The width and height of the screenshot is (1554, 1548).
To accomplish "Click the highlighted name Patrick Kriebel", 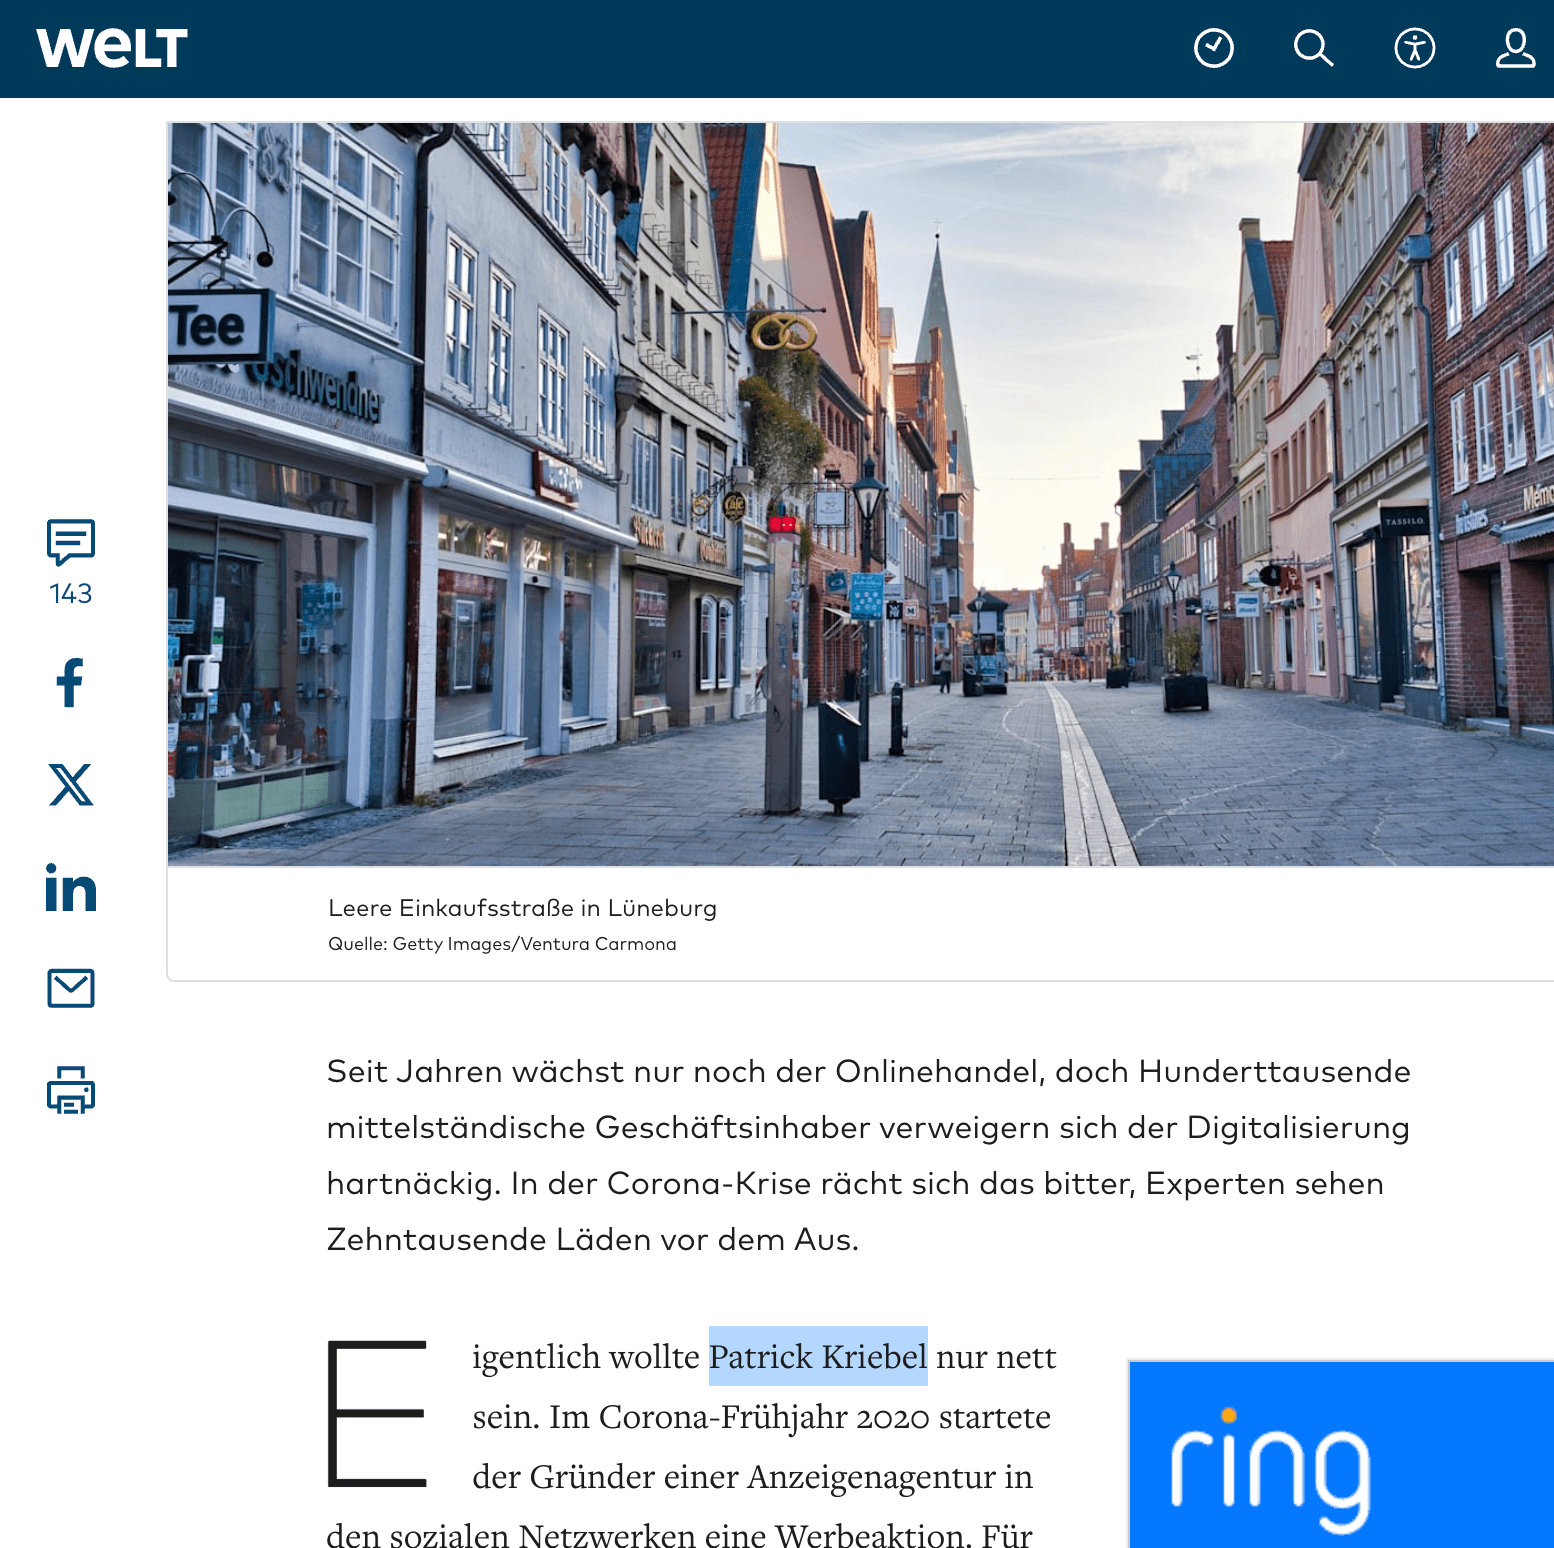I will pos(818,1356).
